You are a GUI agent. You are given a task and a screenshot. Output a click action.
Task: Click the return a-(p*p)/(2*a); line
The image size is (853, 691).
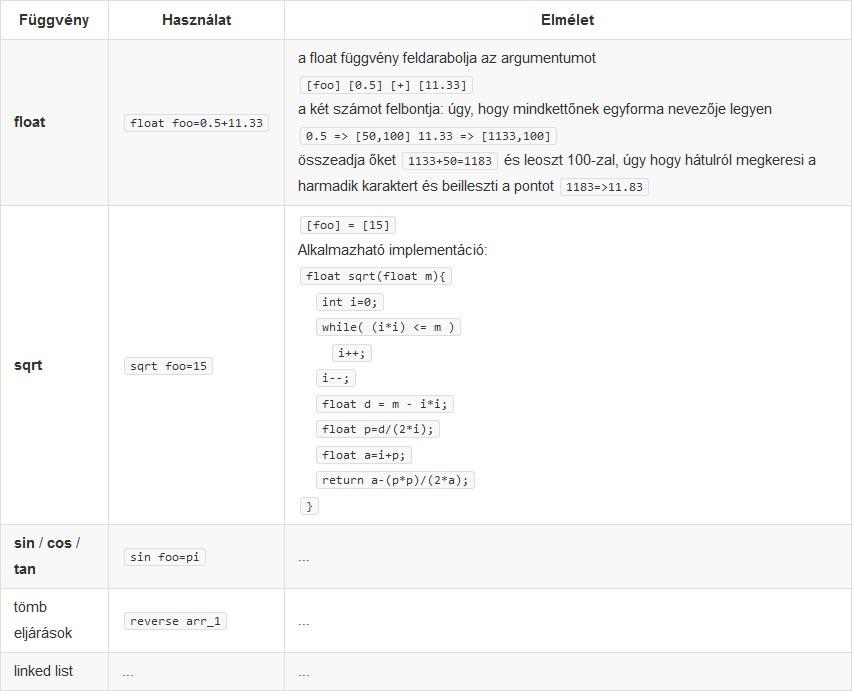tap(395, 480)
